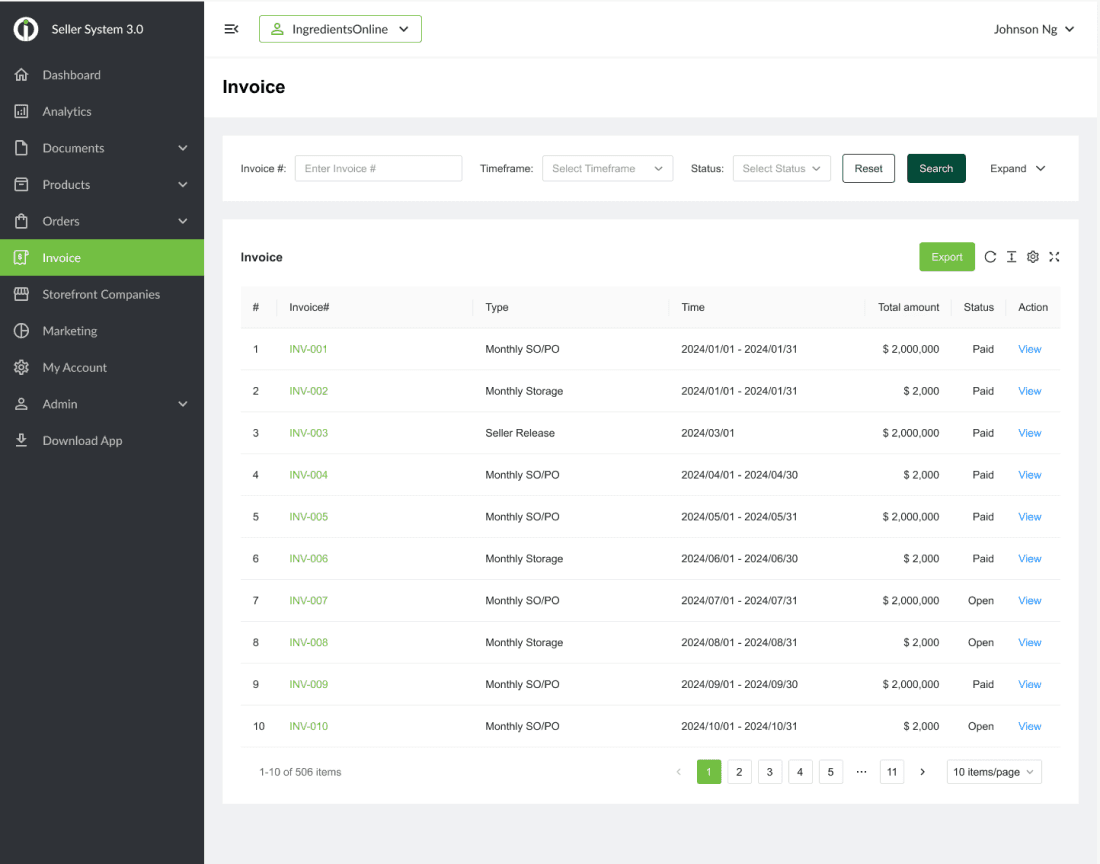View invoice INV-009 via Action column
The image size is (1100, 864).
(x=1029, y=684)
